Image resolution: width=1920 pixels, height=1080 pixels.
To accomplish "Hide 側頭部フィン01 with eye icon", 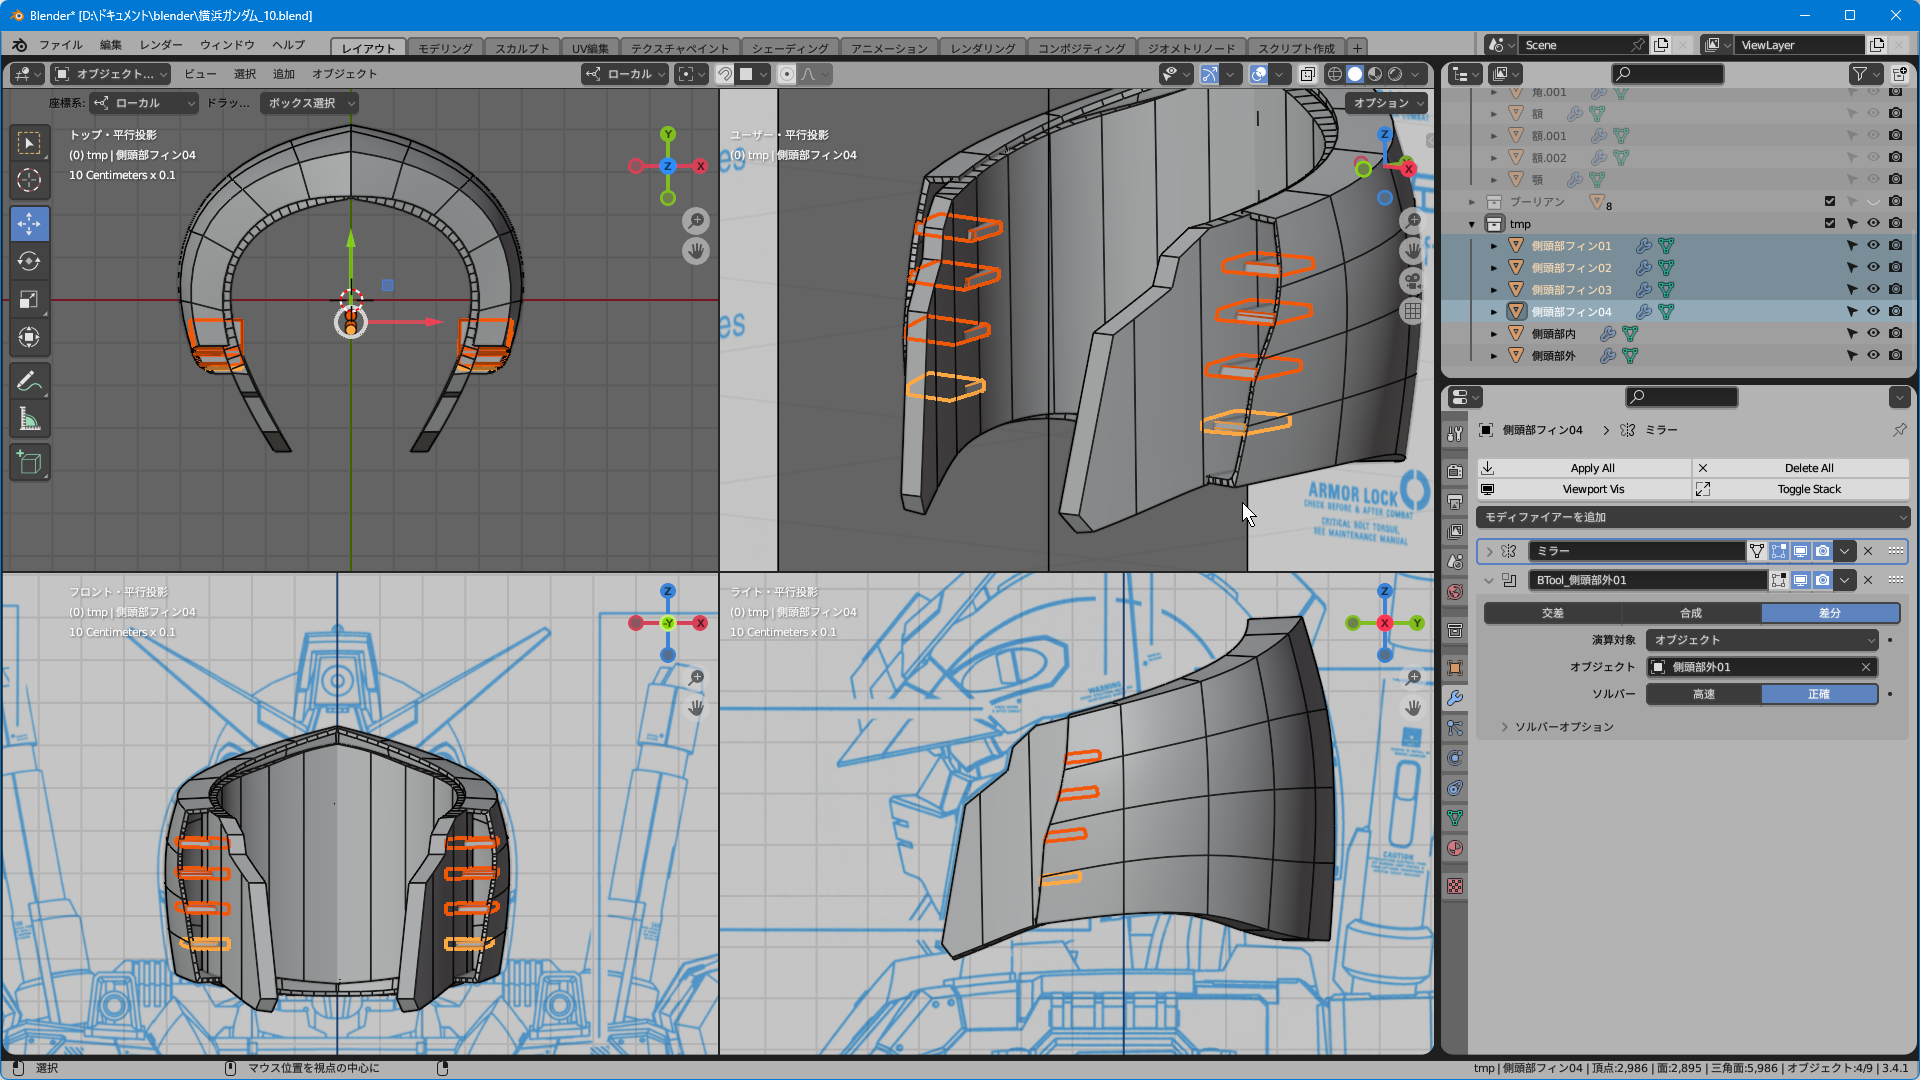I will (x=1873, y=246).
